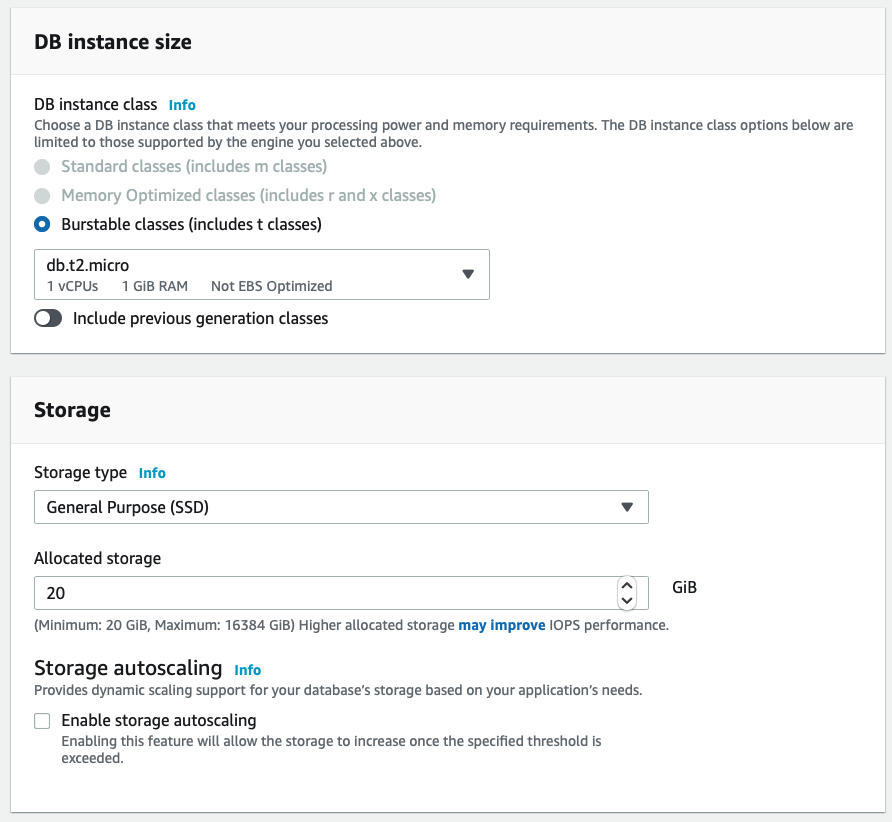This screenshot has height=822, width=892.
Task: Open the General Purpose (SSD) storage dropdown
Action: pyautogui.click(x=340, y=507)
